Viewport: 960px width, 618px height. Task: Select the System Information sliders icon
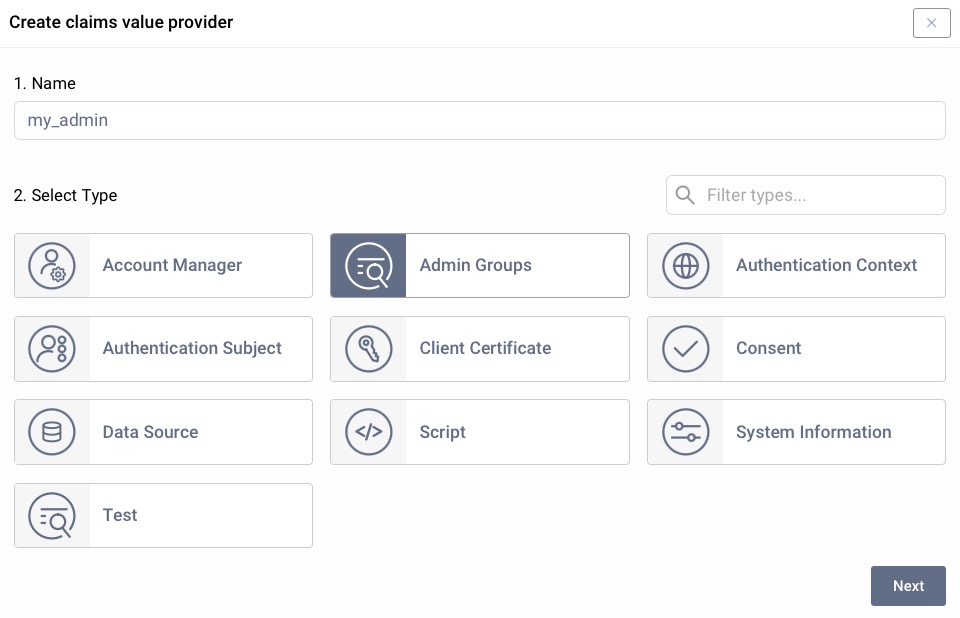pos(685,432)
